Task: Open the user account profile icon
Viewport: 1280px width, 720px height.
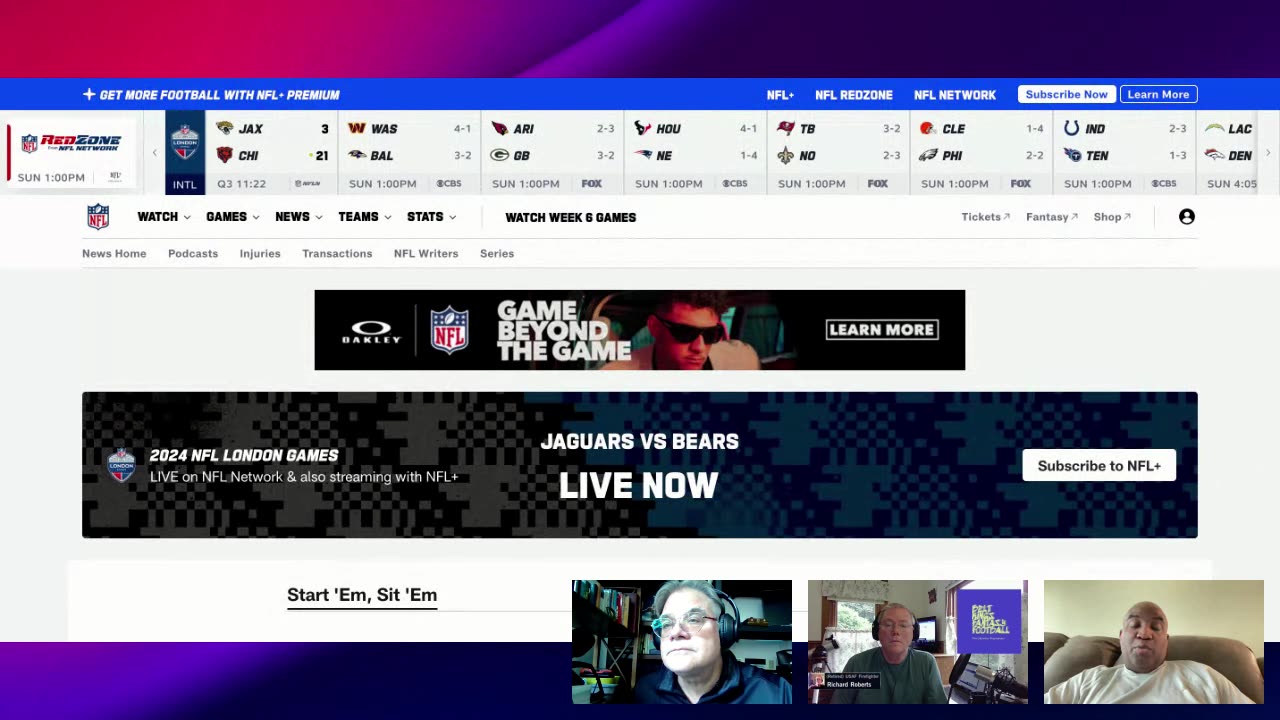Action: click(x=1187, y=217)
